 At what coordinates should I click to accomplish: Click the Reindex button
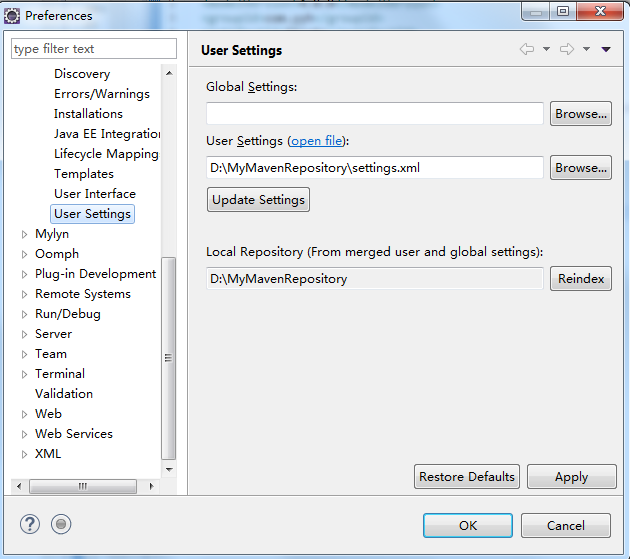tap(581, 278)
